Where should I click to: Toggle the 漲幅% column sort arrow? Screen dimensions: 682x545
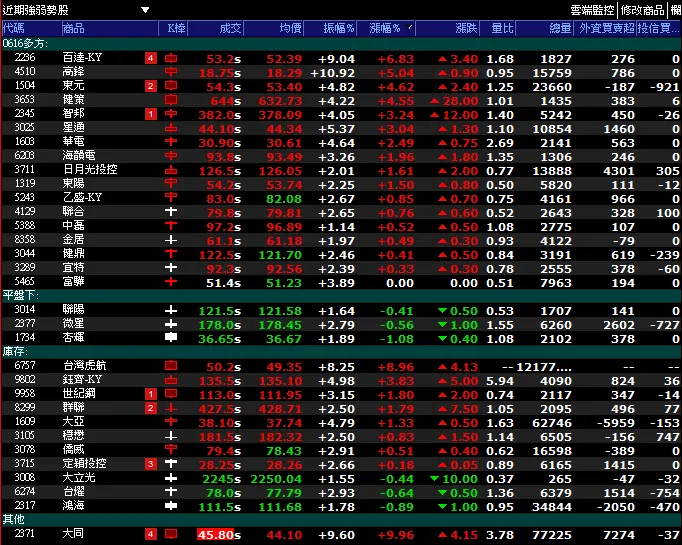click(409, 27)
